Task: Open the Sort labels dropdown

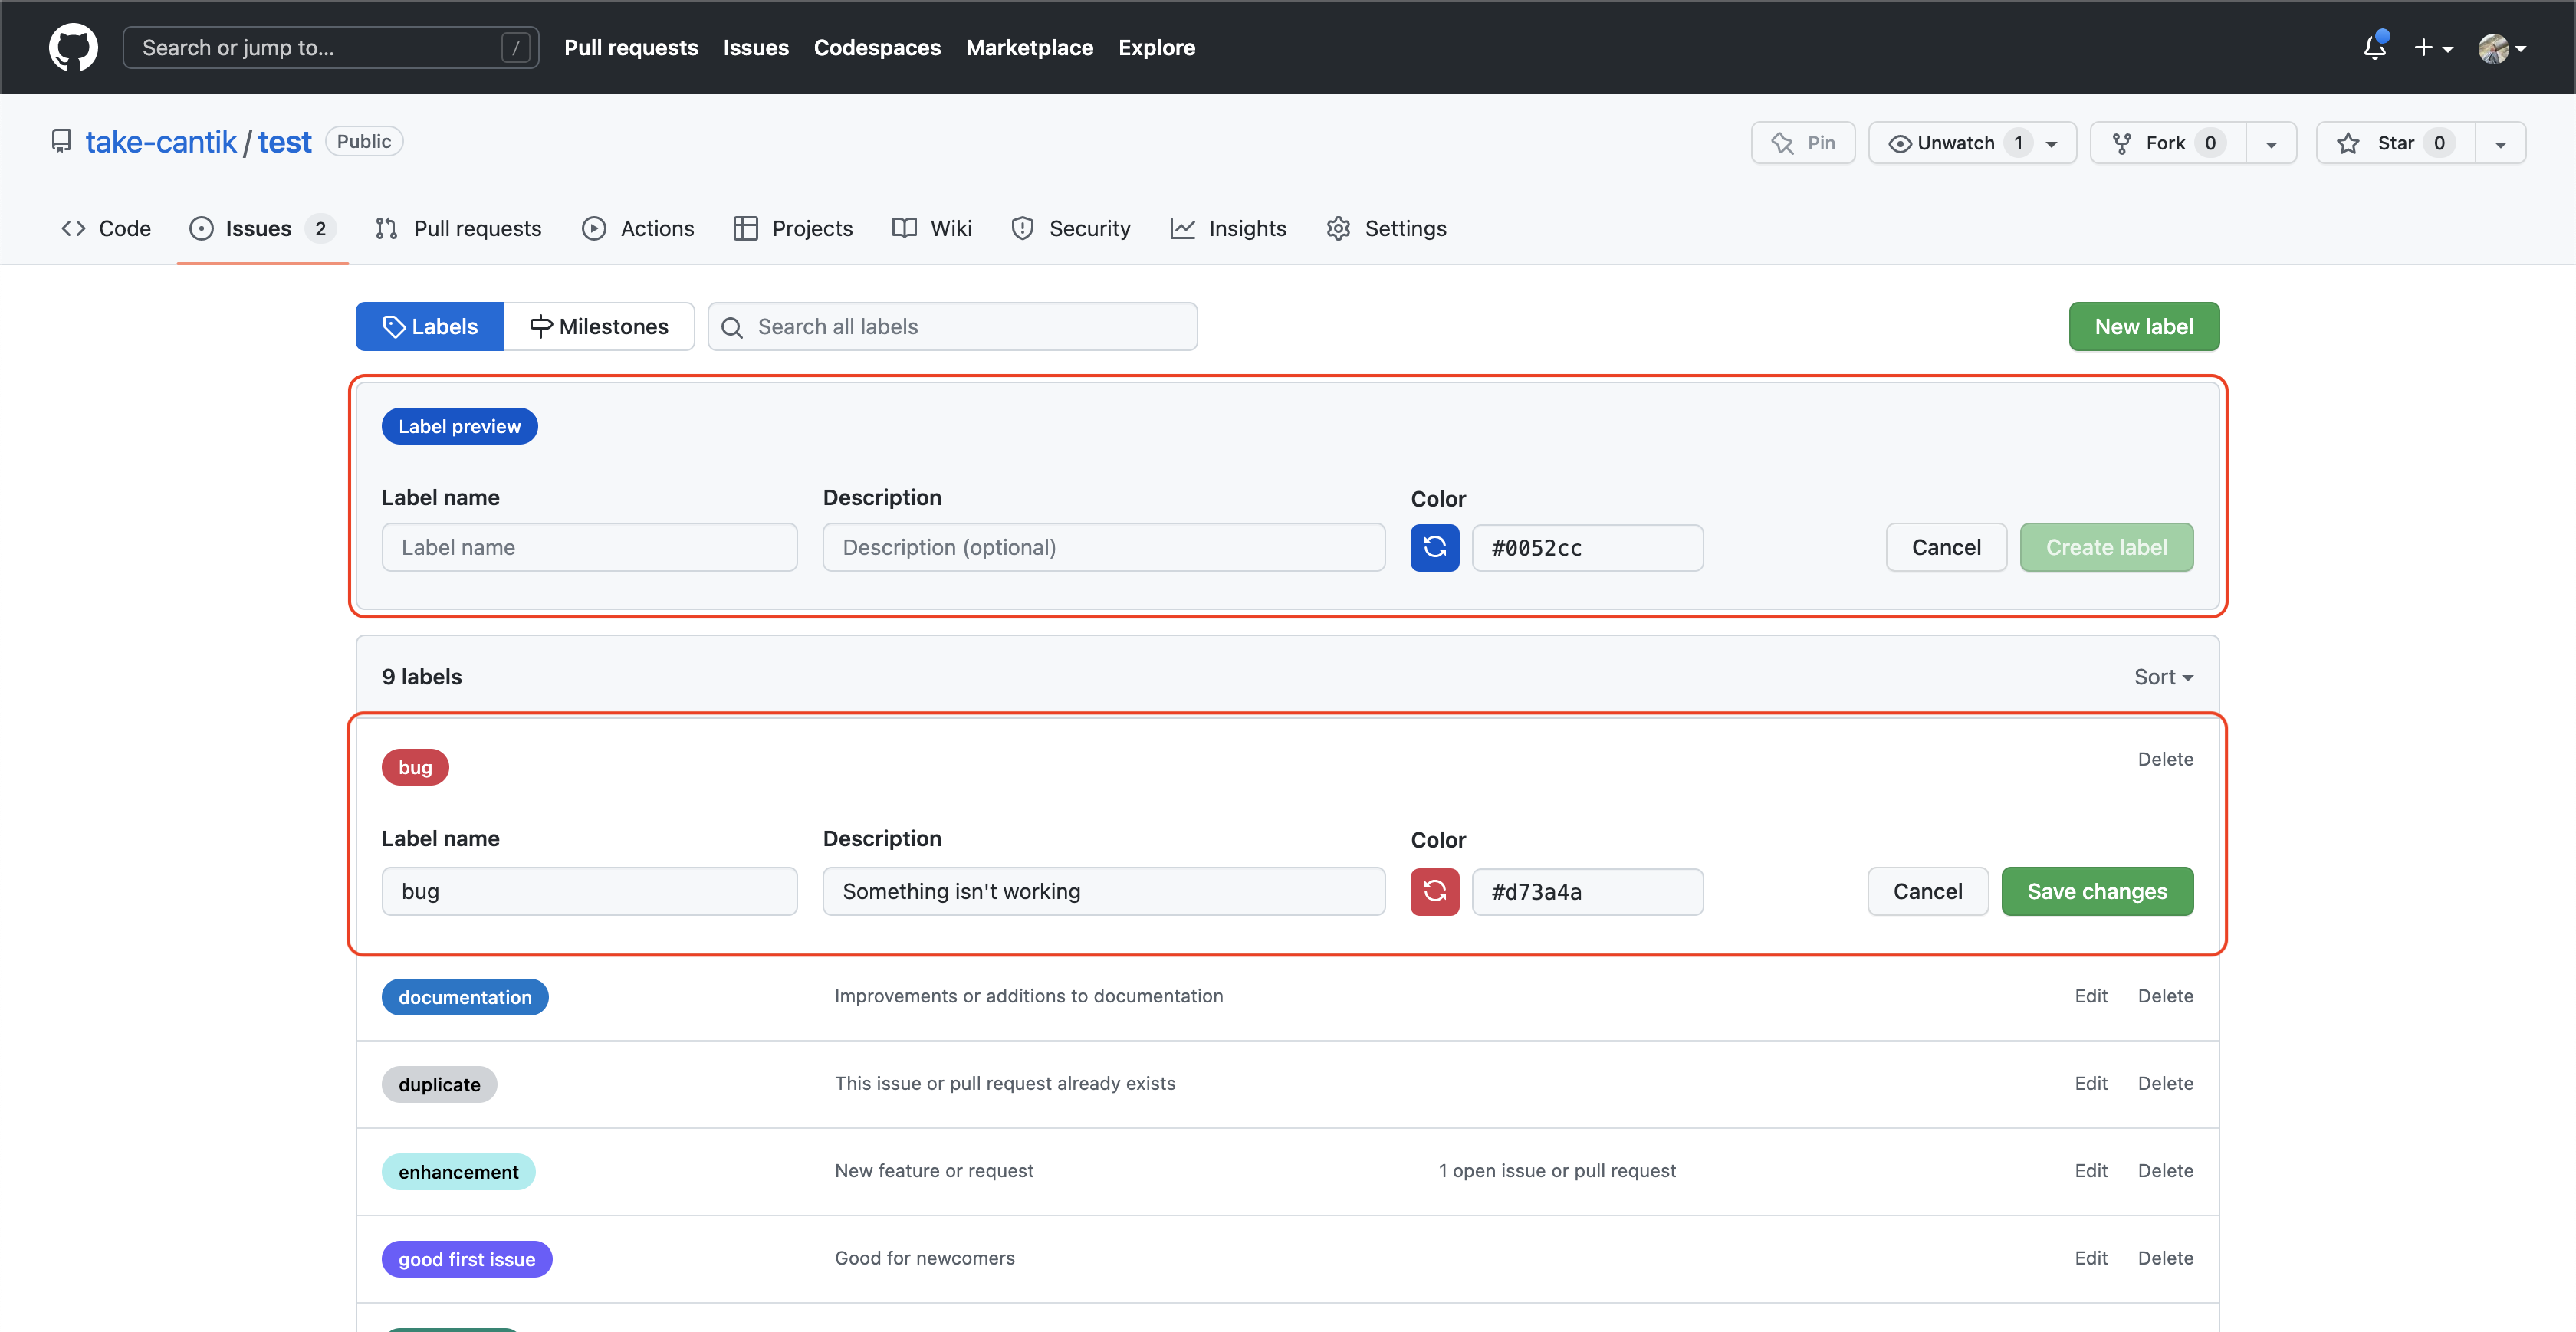Action: pos(2163,676)
